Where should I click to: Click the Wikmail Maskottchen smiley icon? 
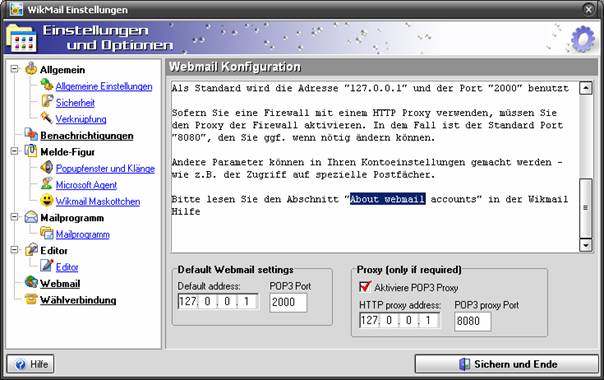tap(47, 200)
